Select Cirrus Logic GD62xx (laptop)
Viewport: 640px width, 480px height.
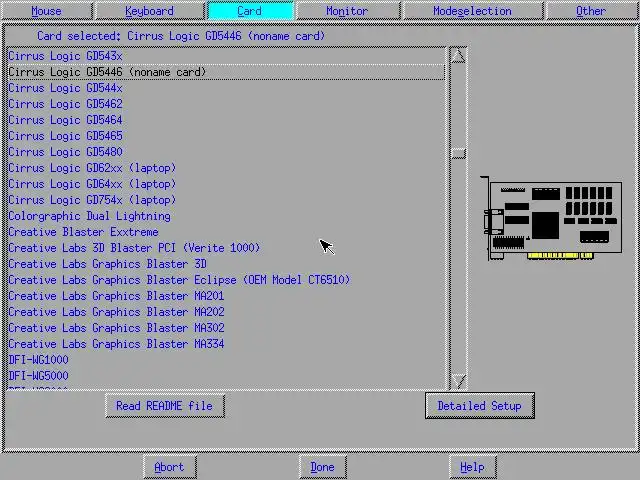pyautogui.click(x=227, y=168)
